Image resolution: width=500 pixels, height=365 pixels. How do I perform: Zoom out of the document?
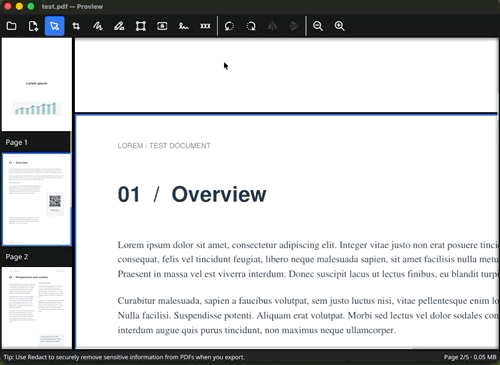point(318,26)
